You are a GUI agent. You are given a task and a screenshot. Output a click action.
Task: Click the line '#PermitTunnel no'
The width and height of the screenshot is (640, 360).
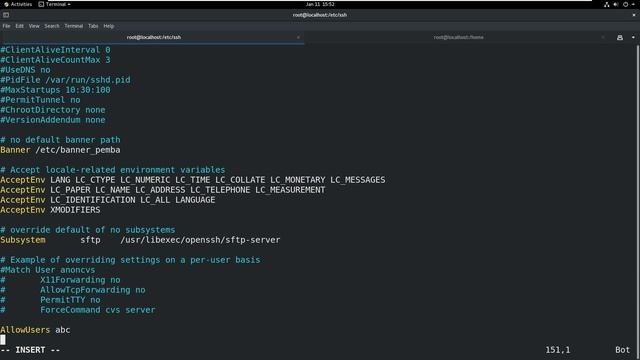(x=40, y=100)
